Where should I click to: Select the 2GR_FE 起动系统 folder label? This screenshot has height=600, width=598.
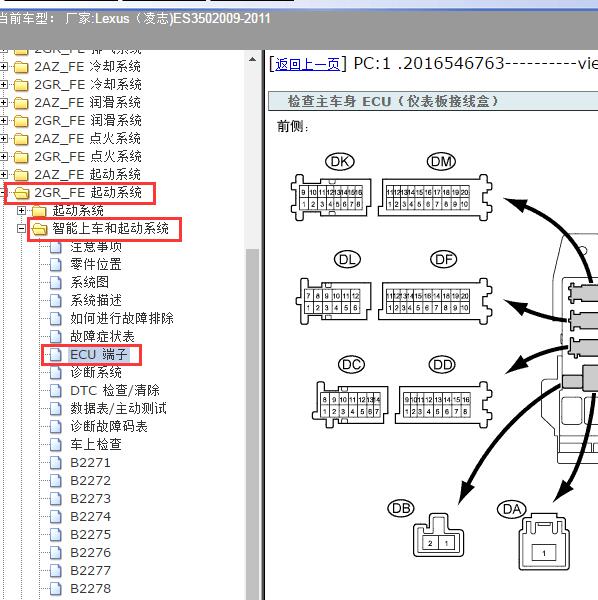88,192
